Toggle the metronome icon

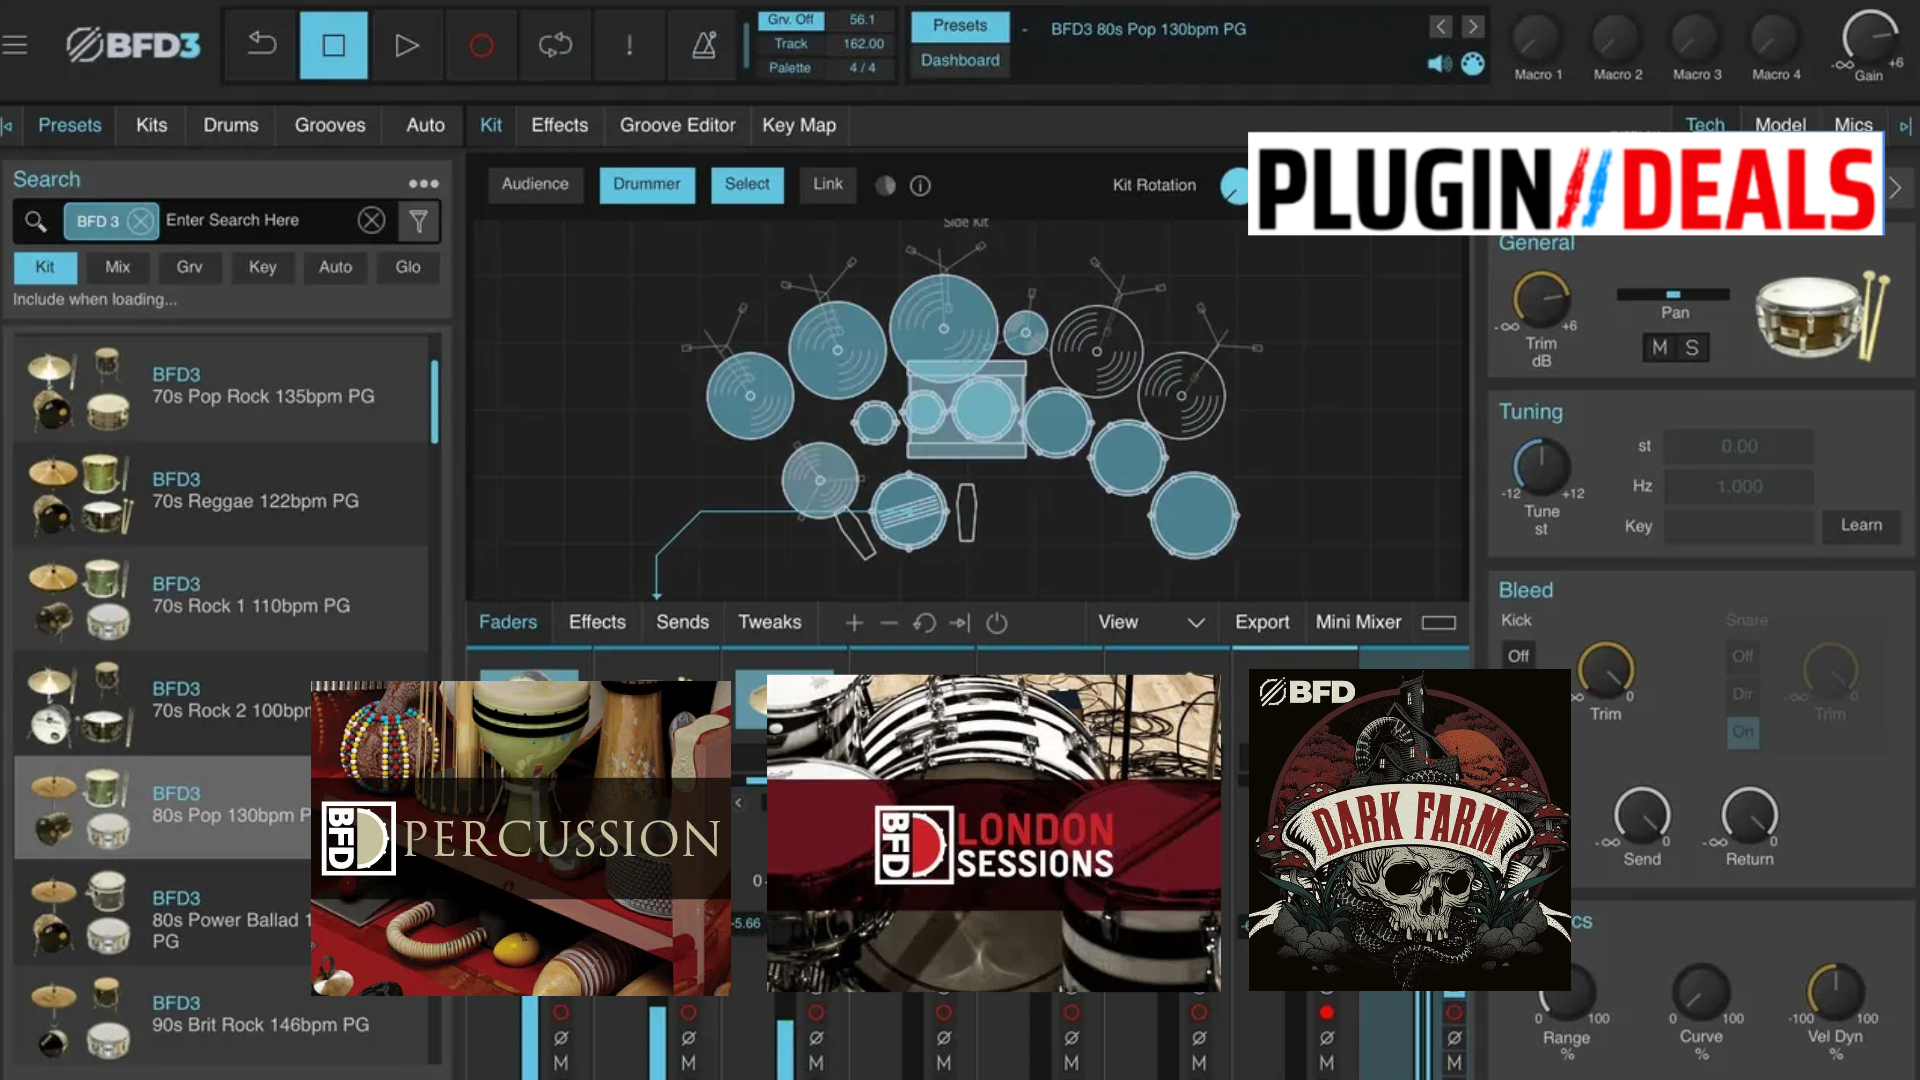point(704,46)
